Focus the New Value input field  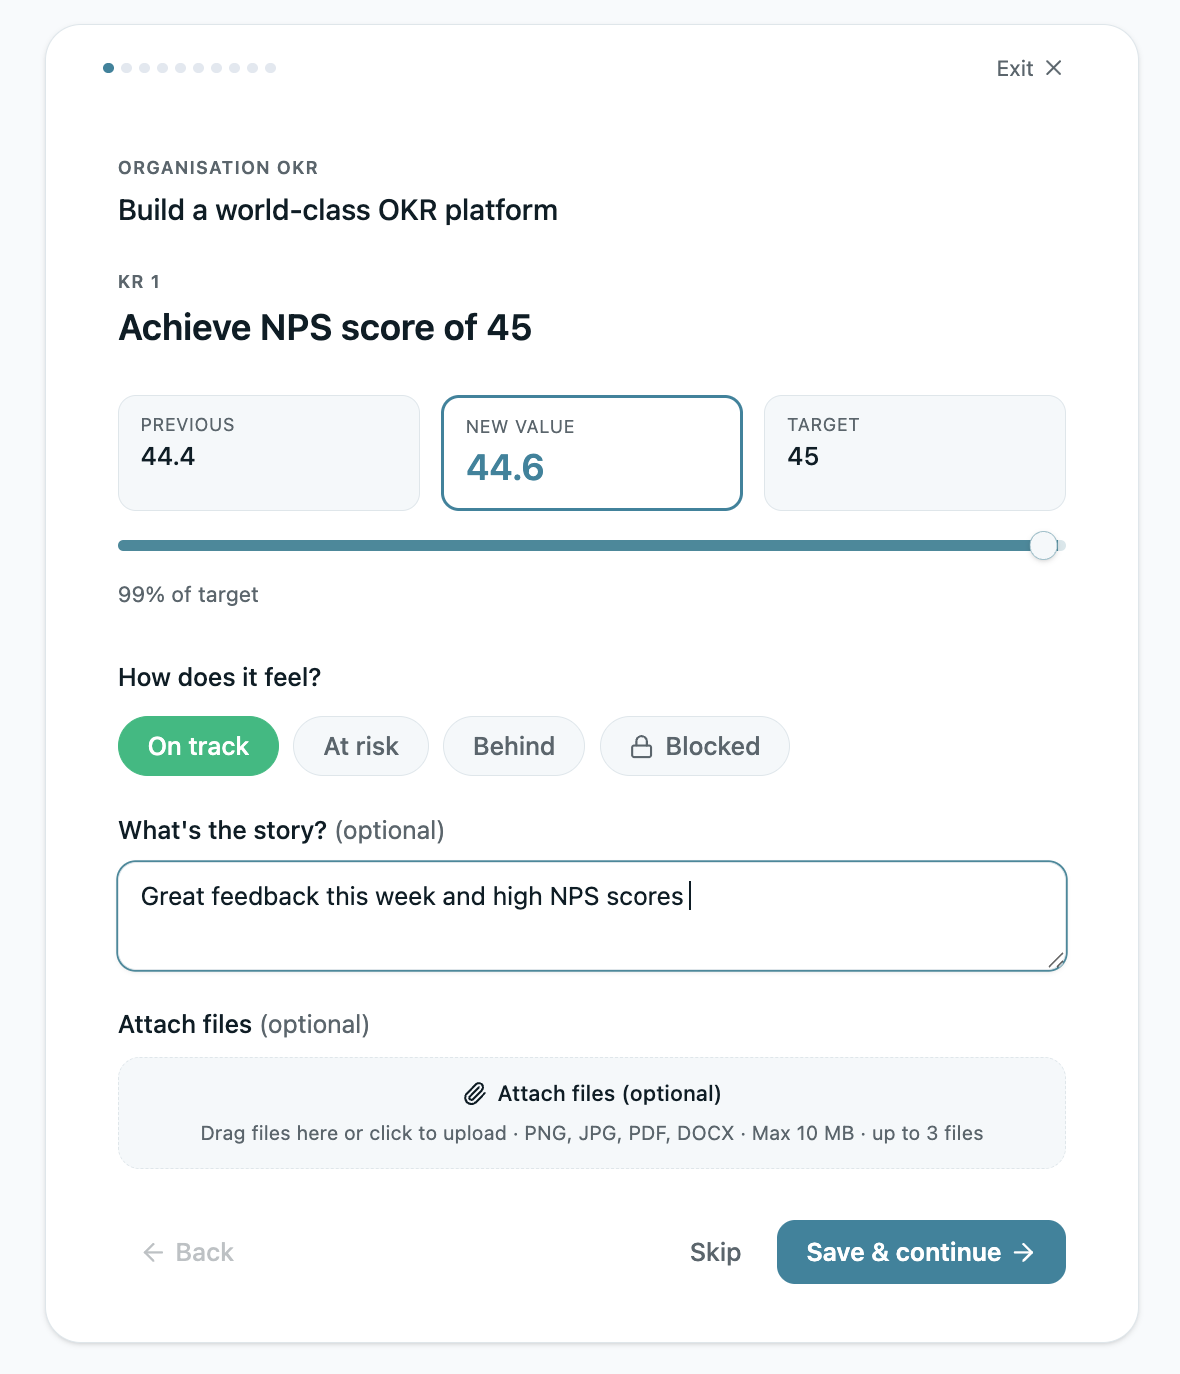592,453
